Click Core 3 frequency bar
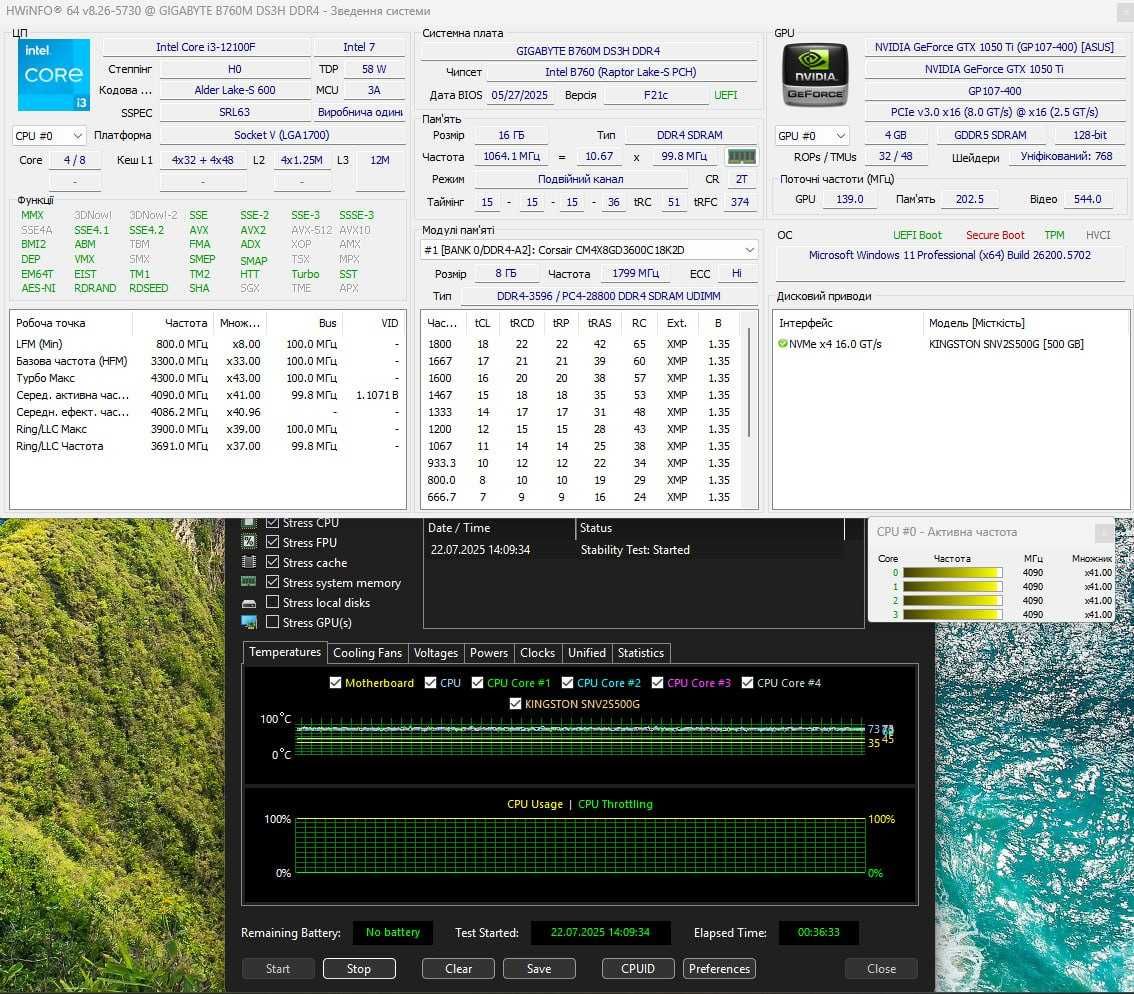The height and width of the screenshot is (994, 1134). (952, 615)
